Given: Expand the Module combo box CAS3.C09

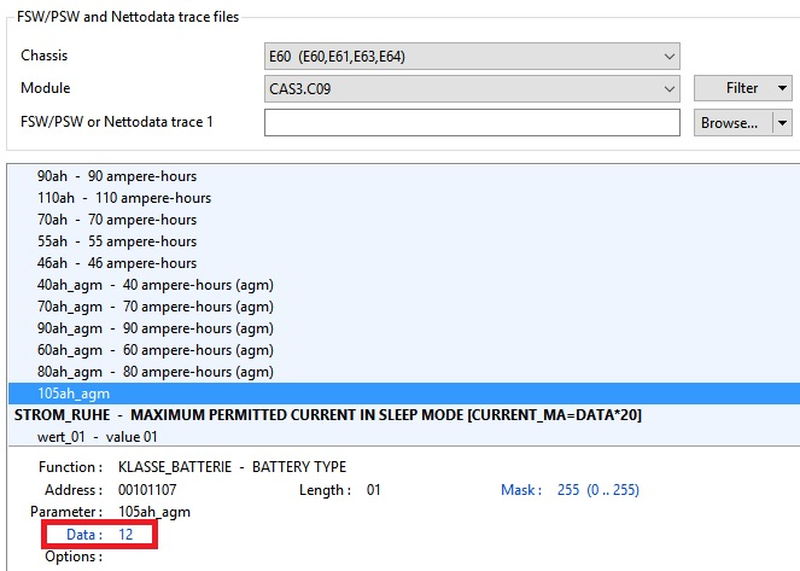Looking at the screenshot, I should click(471, 89).
